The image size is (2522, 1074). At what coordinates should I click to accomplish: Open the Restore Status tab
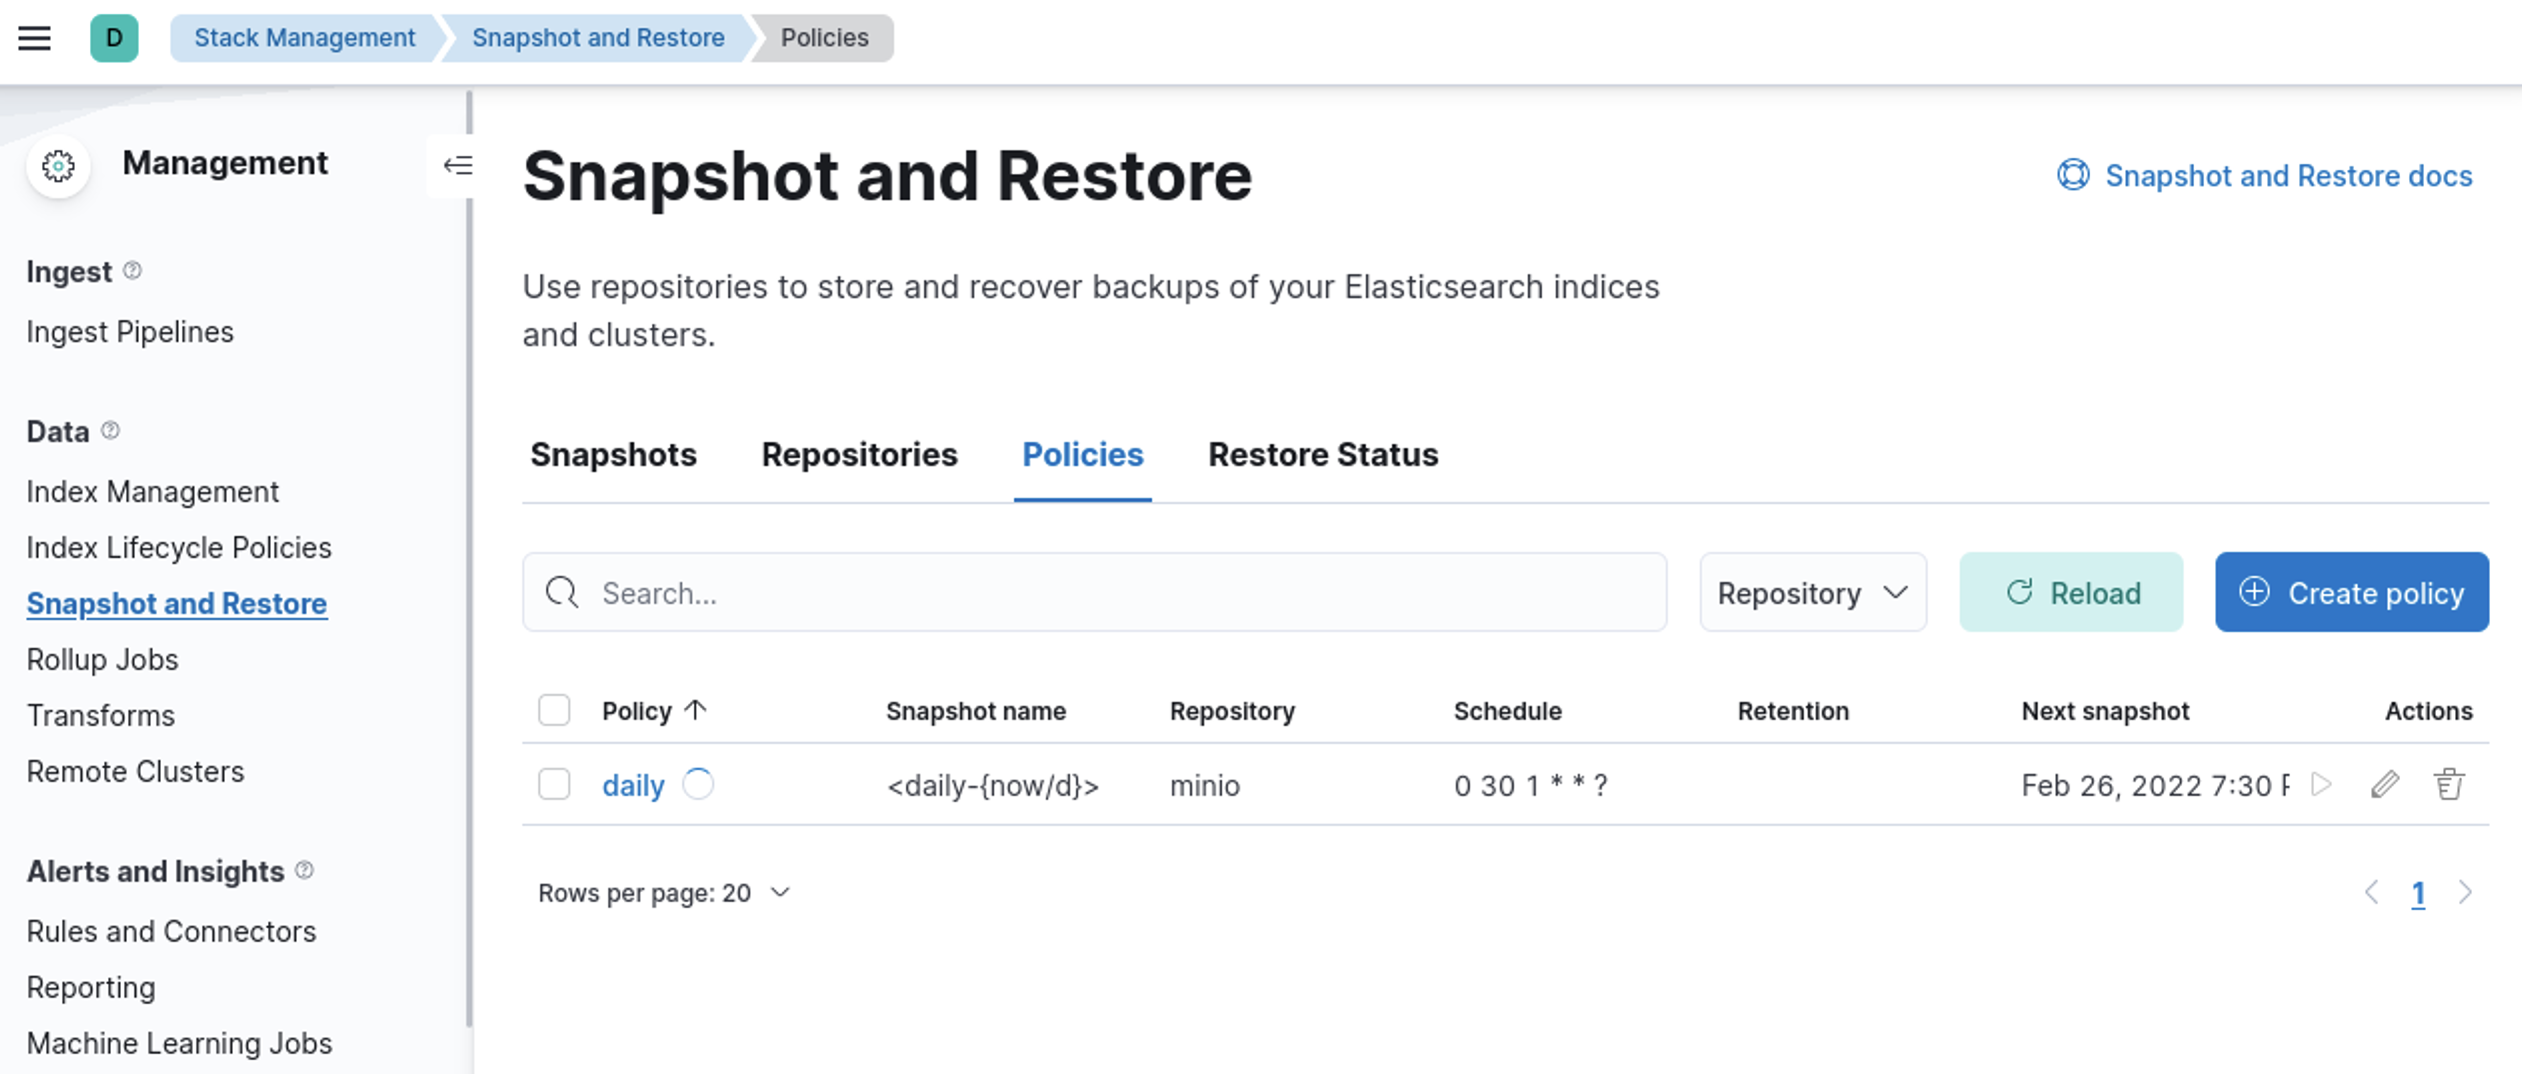pos(1322,455)
